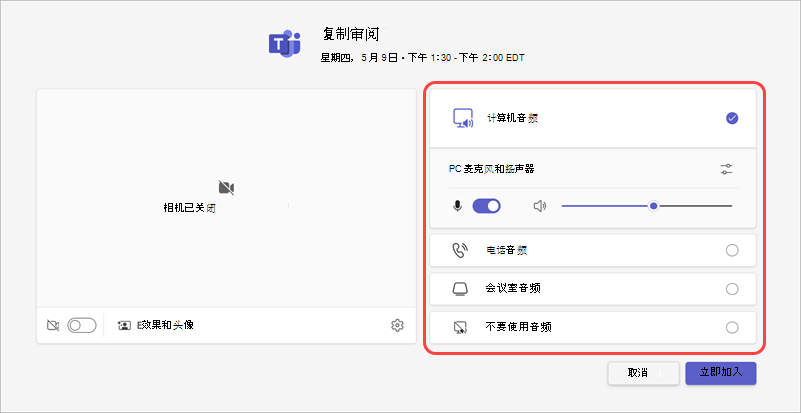Click the Microsoft Teams logo
The image size is (801, 413).
click(x=285, y=43)
